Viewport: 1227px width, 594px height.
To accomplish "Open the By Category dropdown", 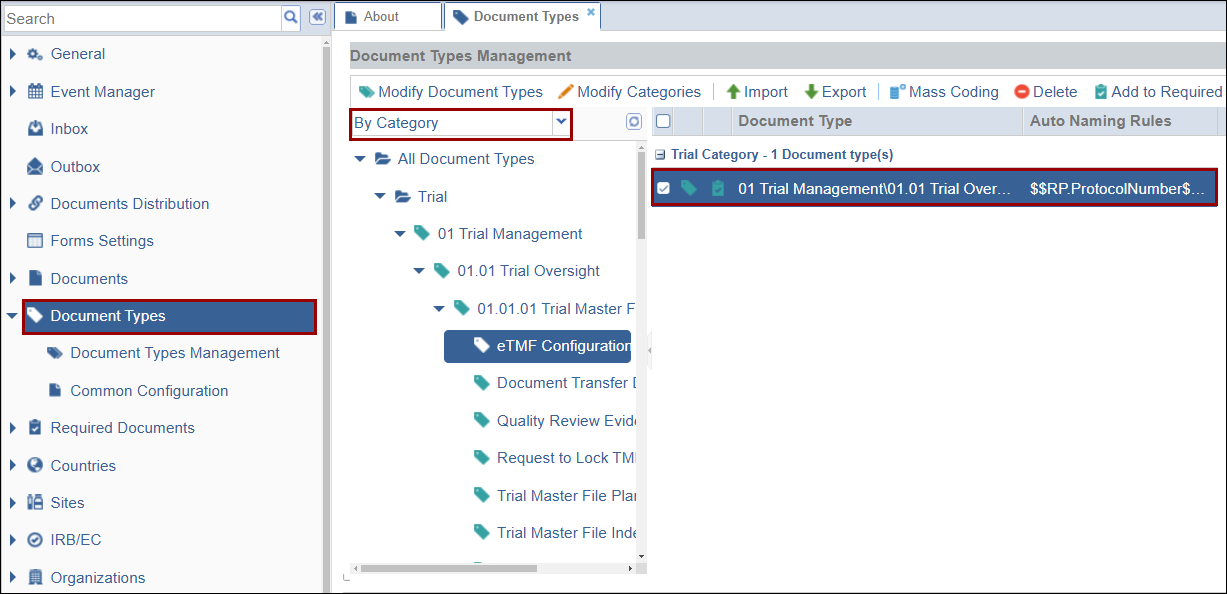I will (561, 122).
